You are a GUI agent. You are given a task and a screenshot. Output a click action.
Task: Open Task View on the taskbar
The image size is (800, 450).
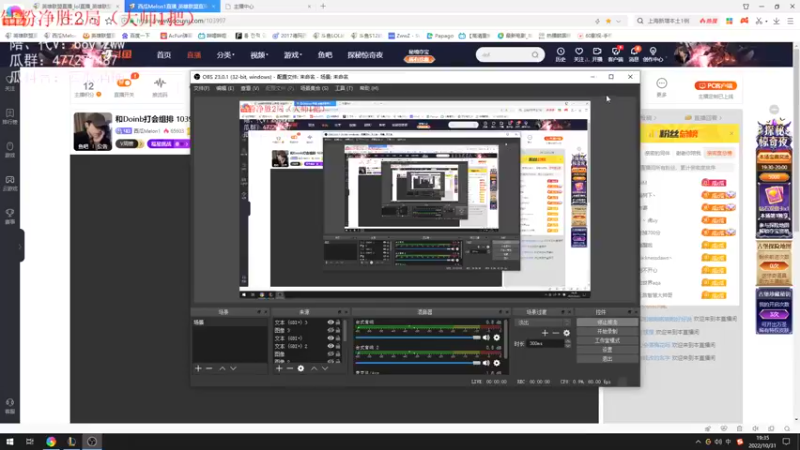[30, 441]
